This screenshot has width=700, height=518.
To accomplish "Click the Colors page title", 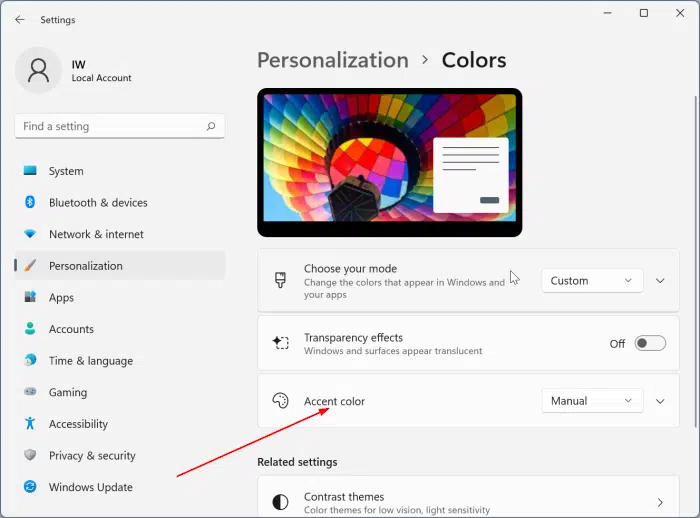I will click(x=474, y=60).
